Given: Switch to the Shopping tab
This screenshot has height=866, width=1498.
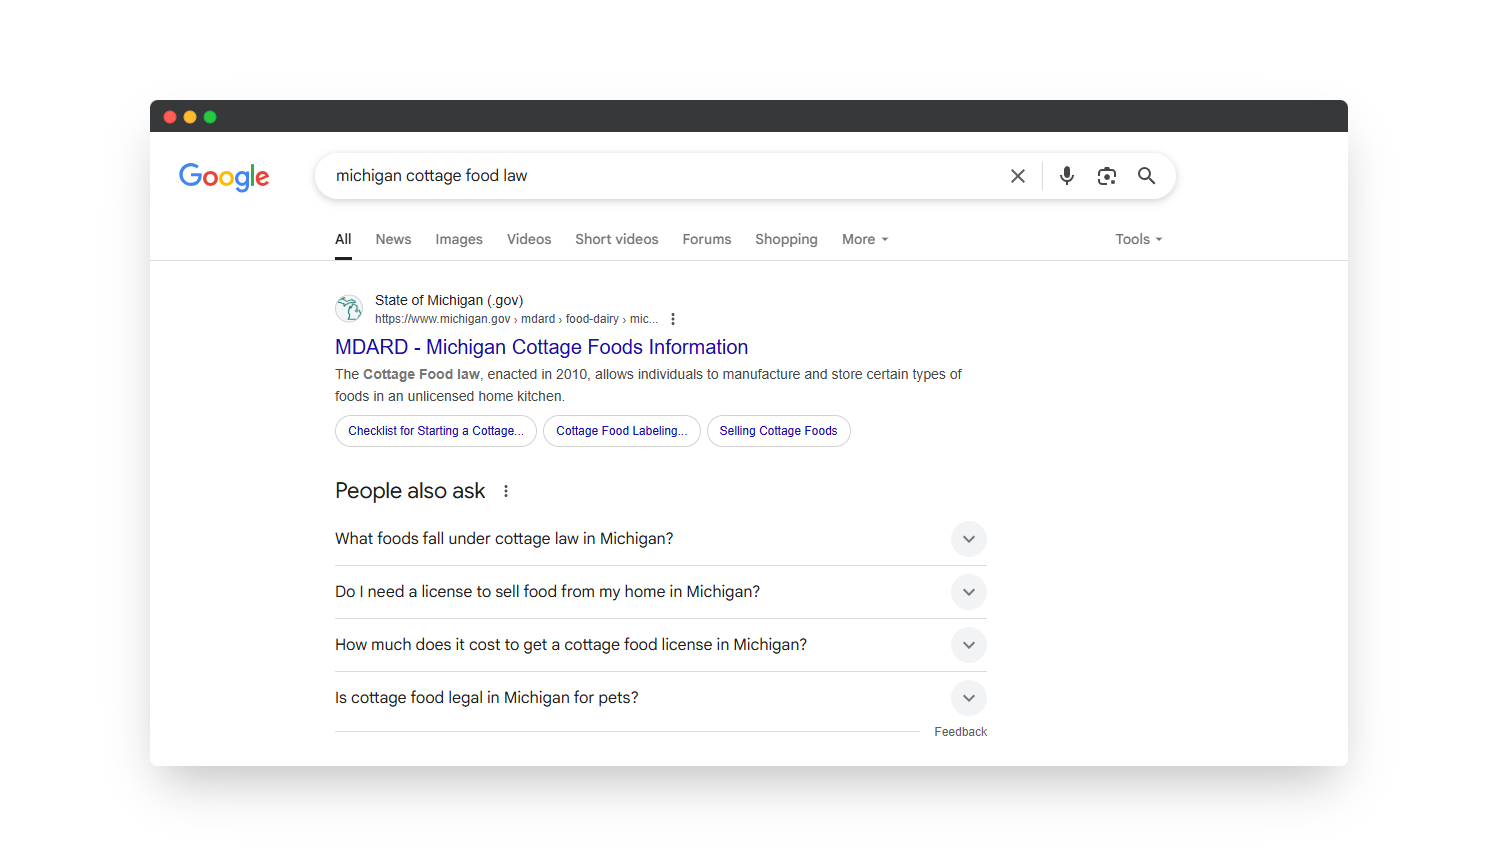Looking at the screenshot, I should [786, 239].
